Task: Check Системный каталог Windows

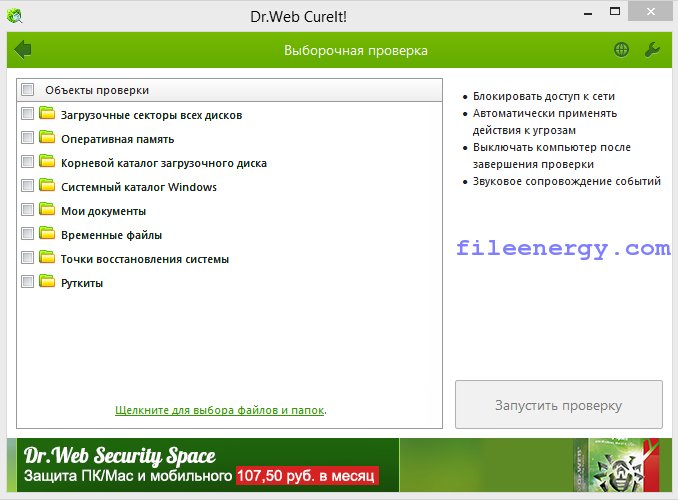Action: click(x=27, y=186)
